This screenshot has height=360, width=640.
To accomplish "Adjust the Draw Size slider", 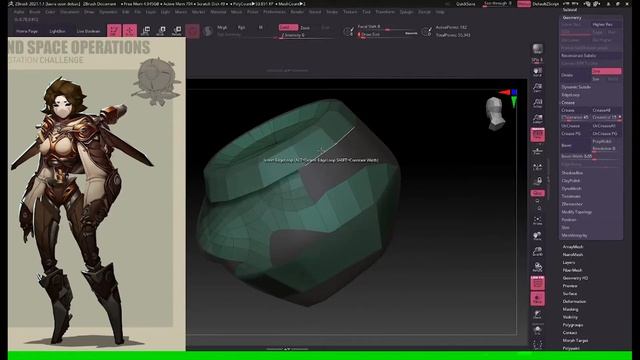I will 387,35.
